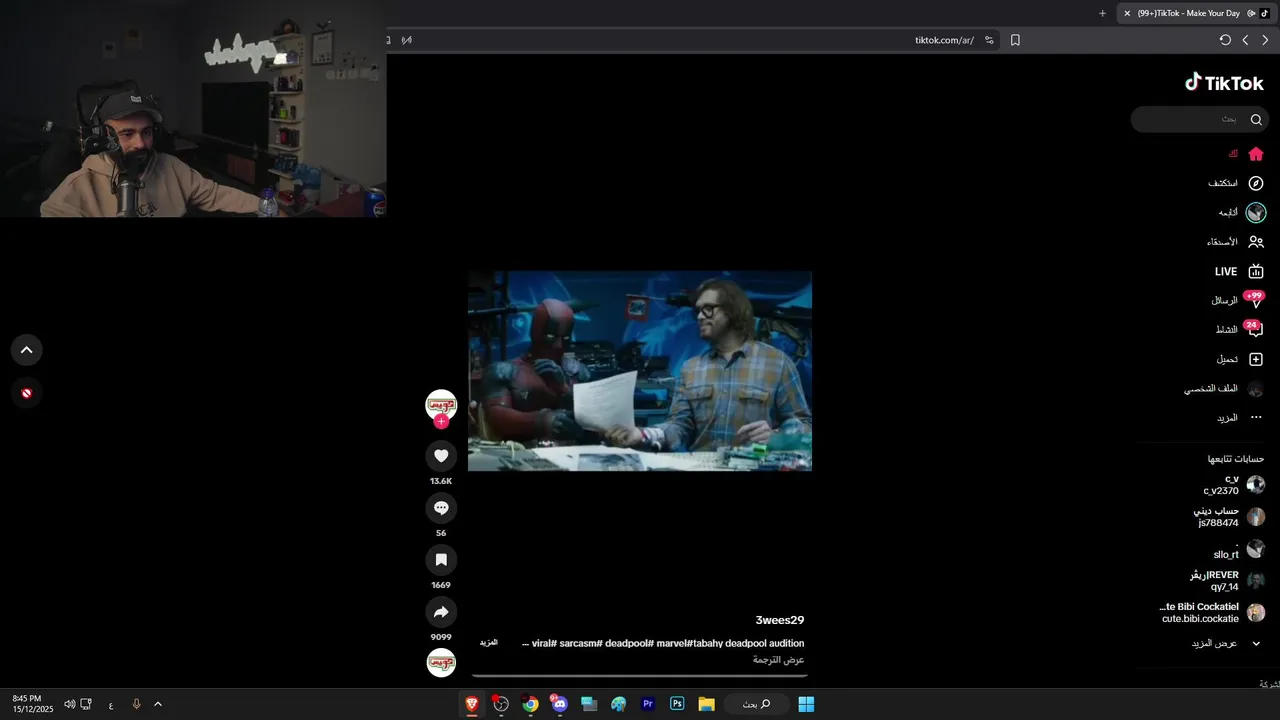1280x720 pixels.
Task: Open Activity with the 24 badge
Action: click(1255, 329)
